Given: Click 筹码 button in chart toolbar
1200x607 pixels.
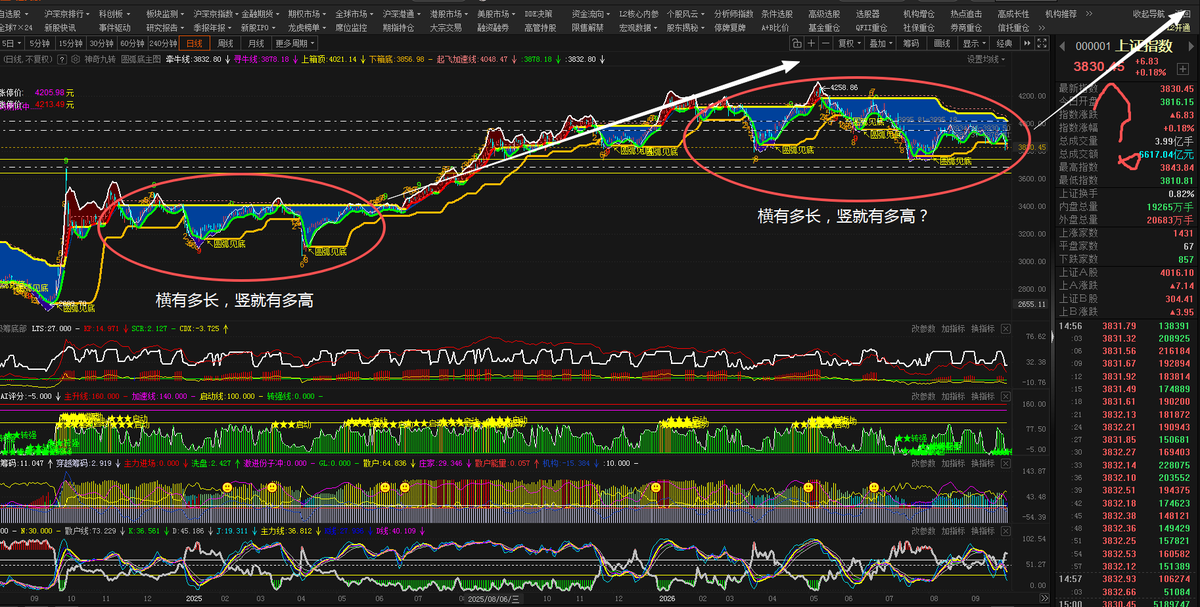Looking at the screenshot, I should 911,43.
